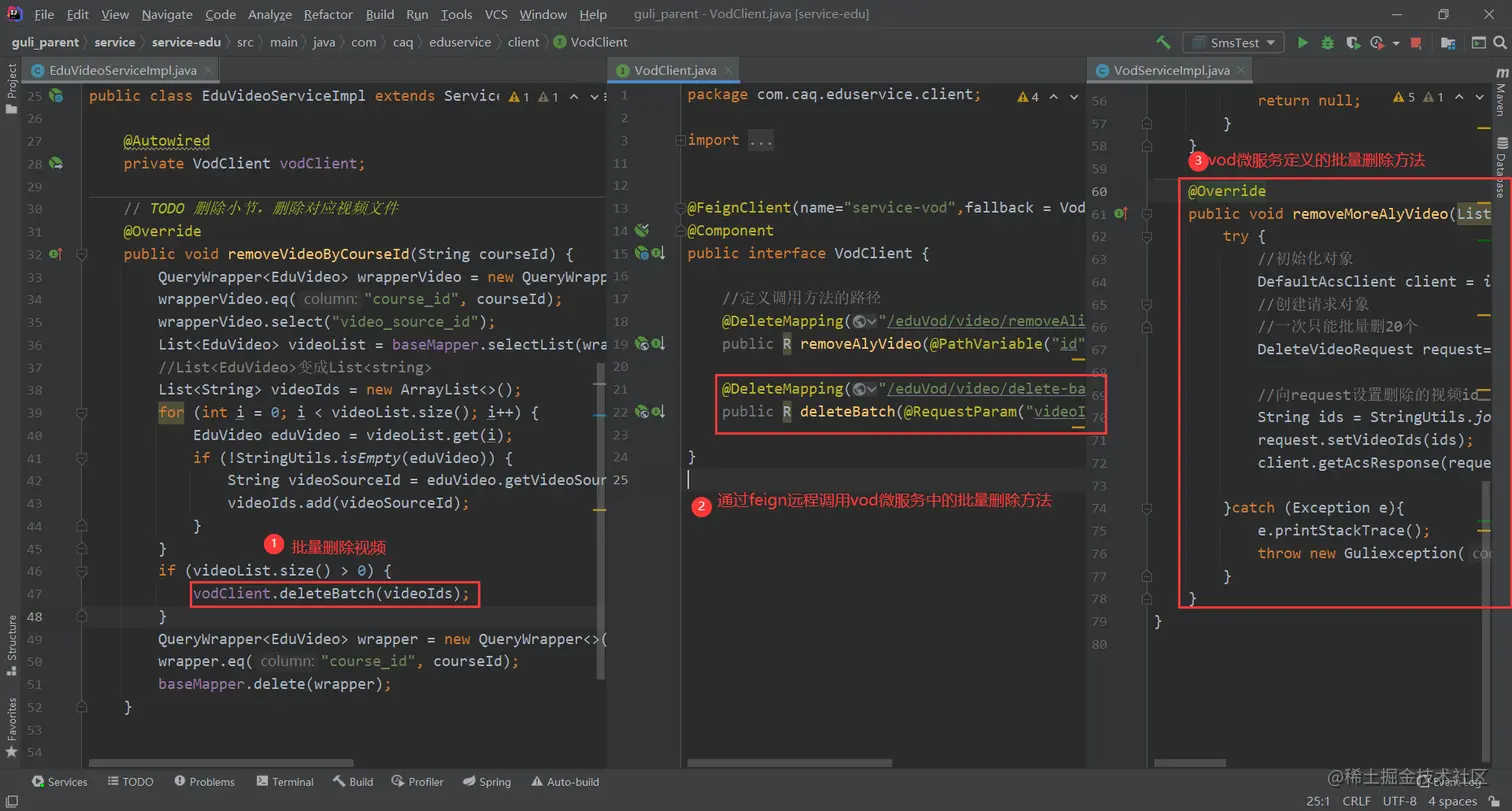Switch to EduVideoServiceImpl.java tab
The height and width of the screenshot is (811, 1512).
122,71
